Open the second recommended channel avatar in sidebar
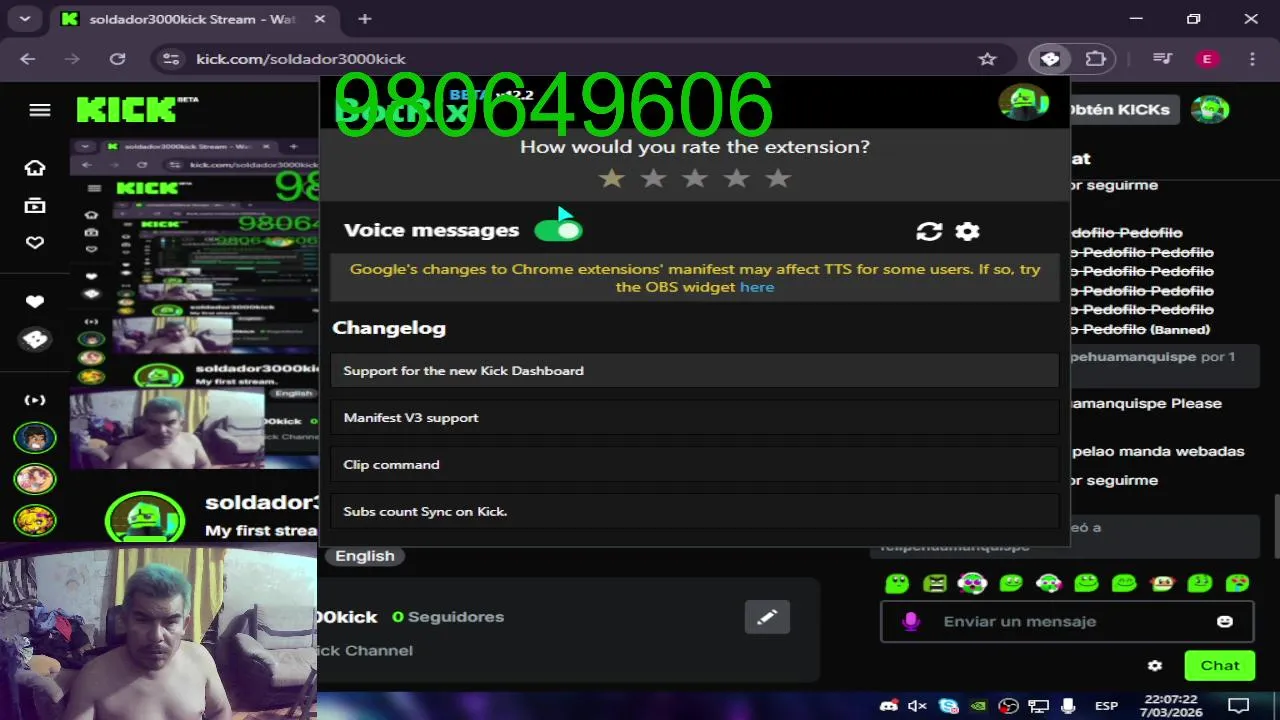Screen dimensions: 1280x720 [35, 479]
